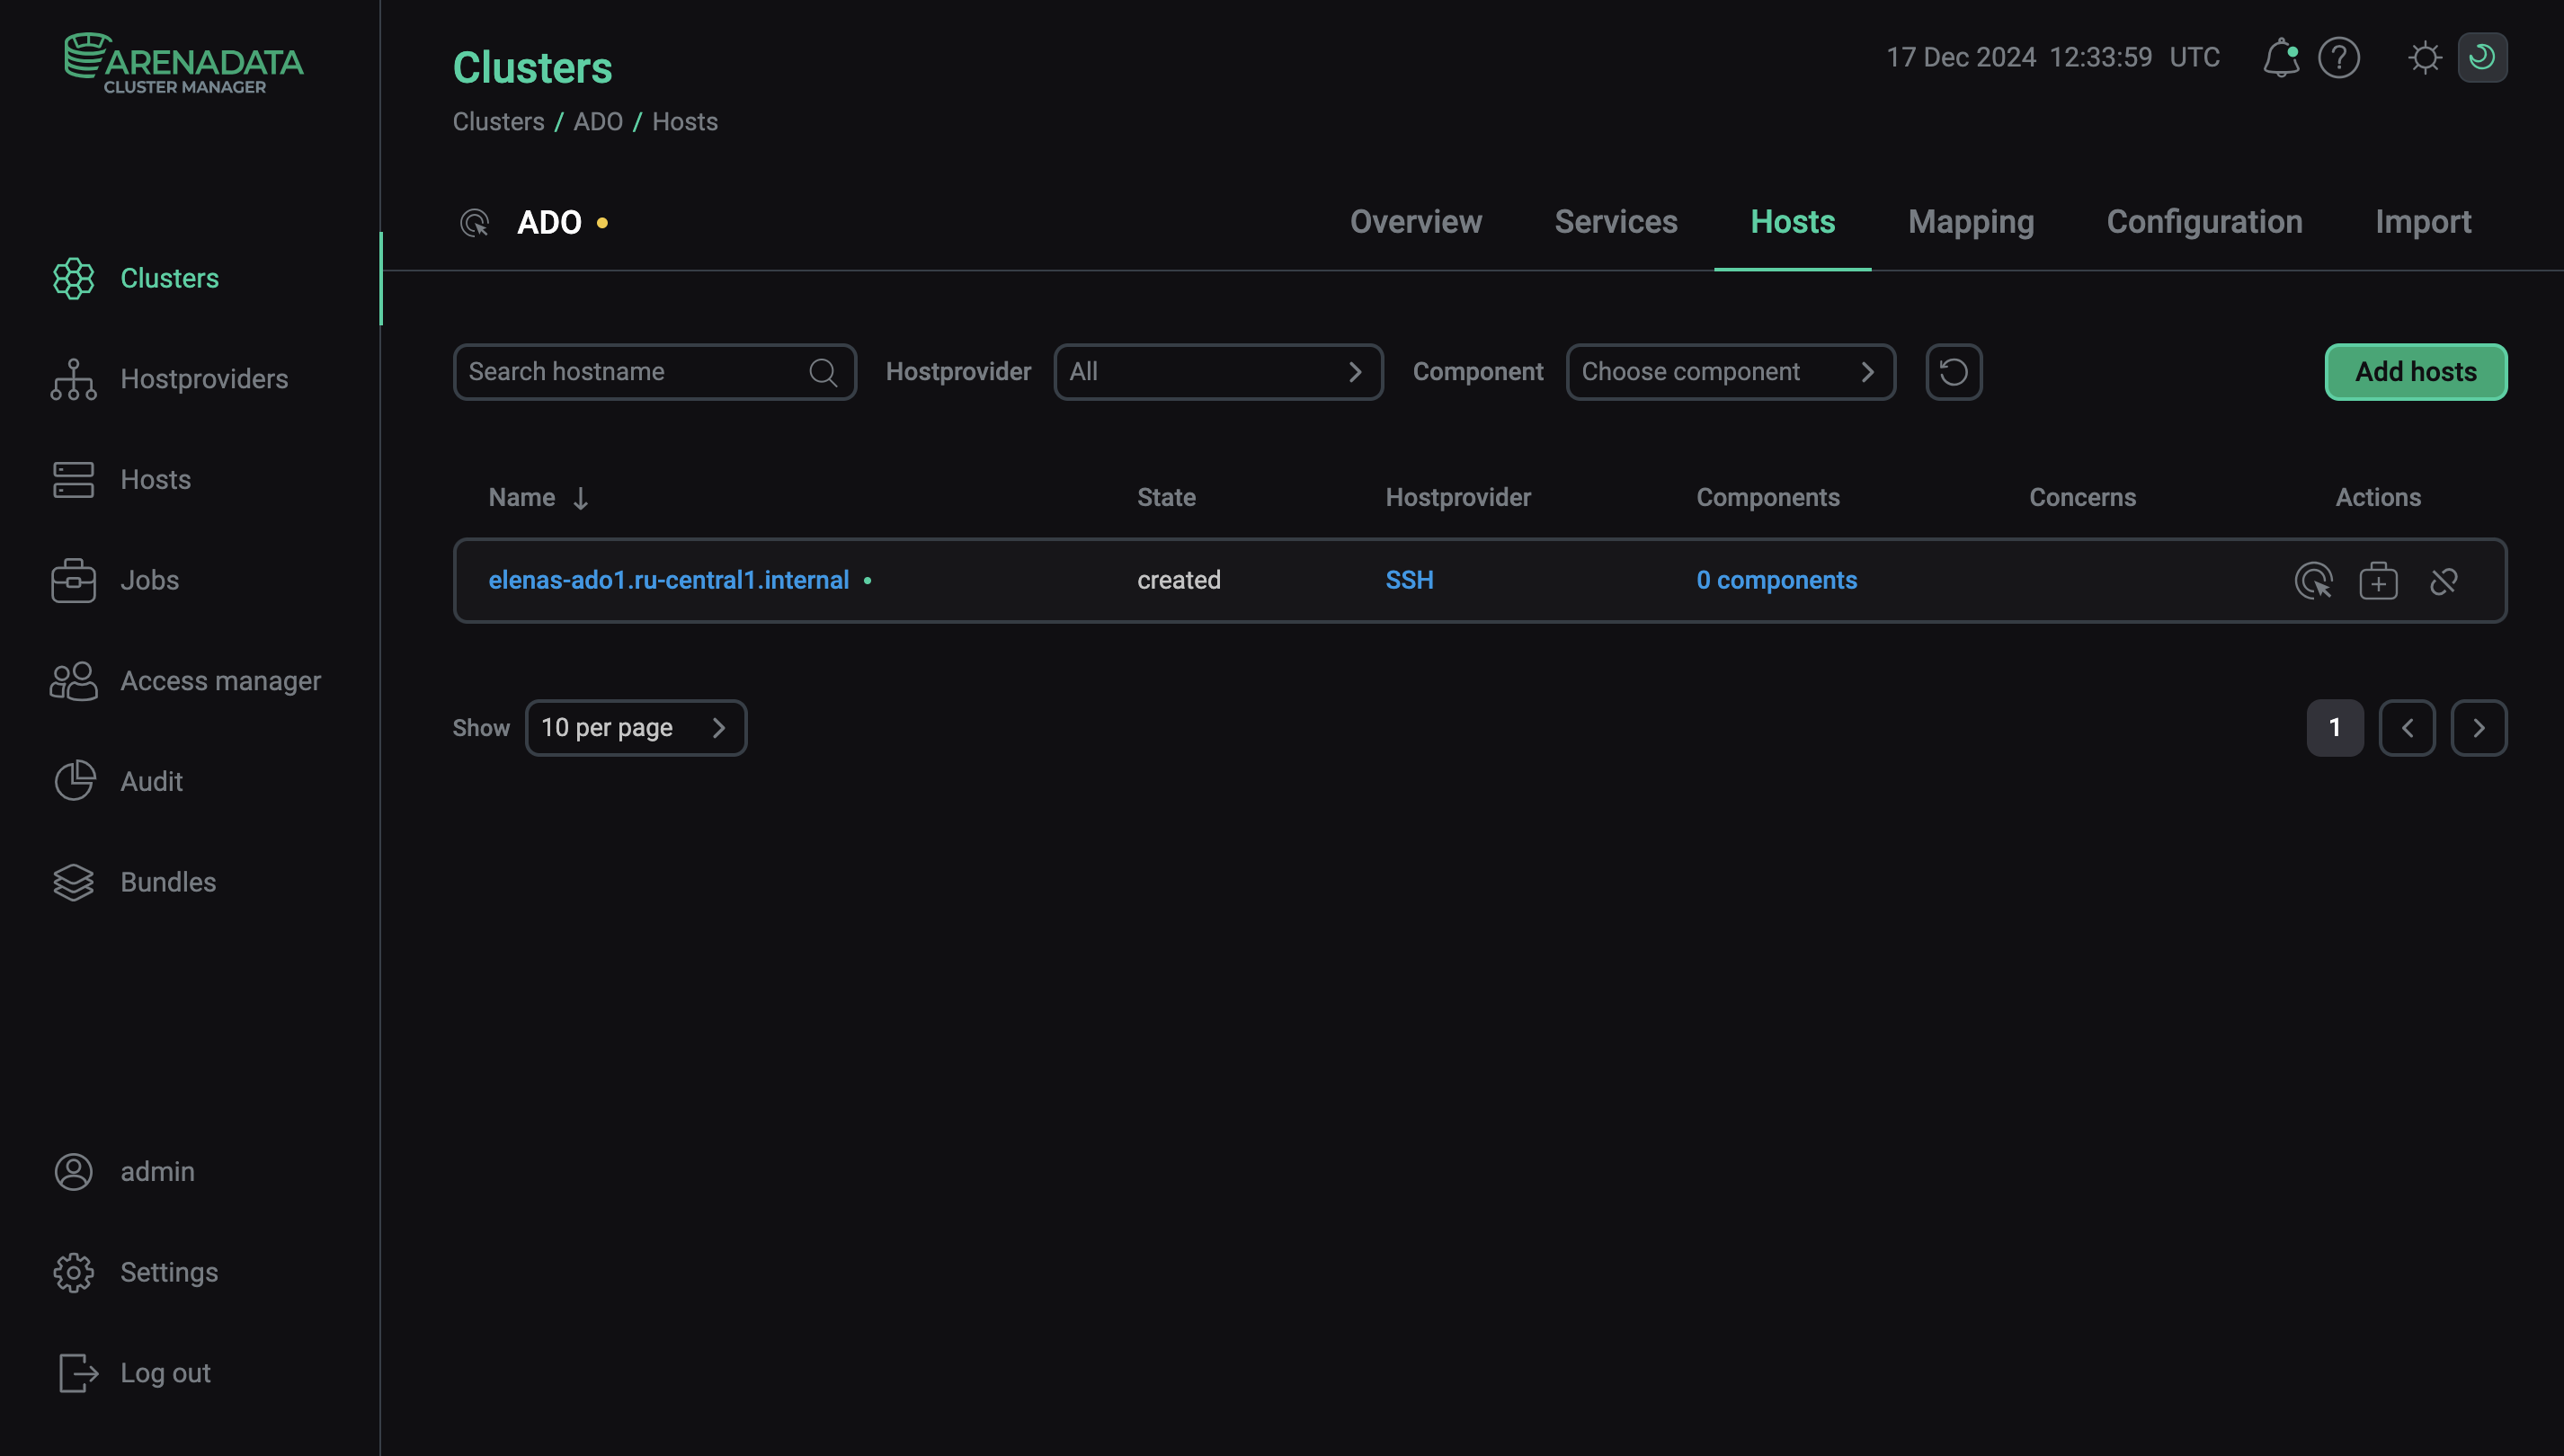
Task: Open the Jobs section in the sidebar
Action: click(149, 580)
